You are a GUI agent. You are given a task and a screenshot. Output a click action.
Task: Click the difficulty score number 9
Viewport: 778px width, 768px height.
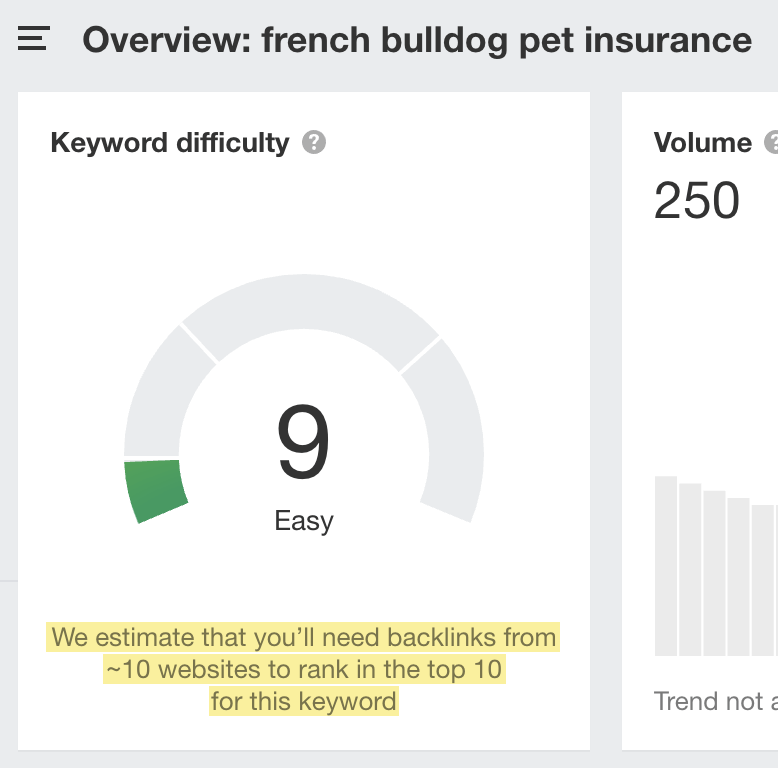(x=303, y=444)
